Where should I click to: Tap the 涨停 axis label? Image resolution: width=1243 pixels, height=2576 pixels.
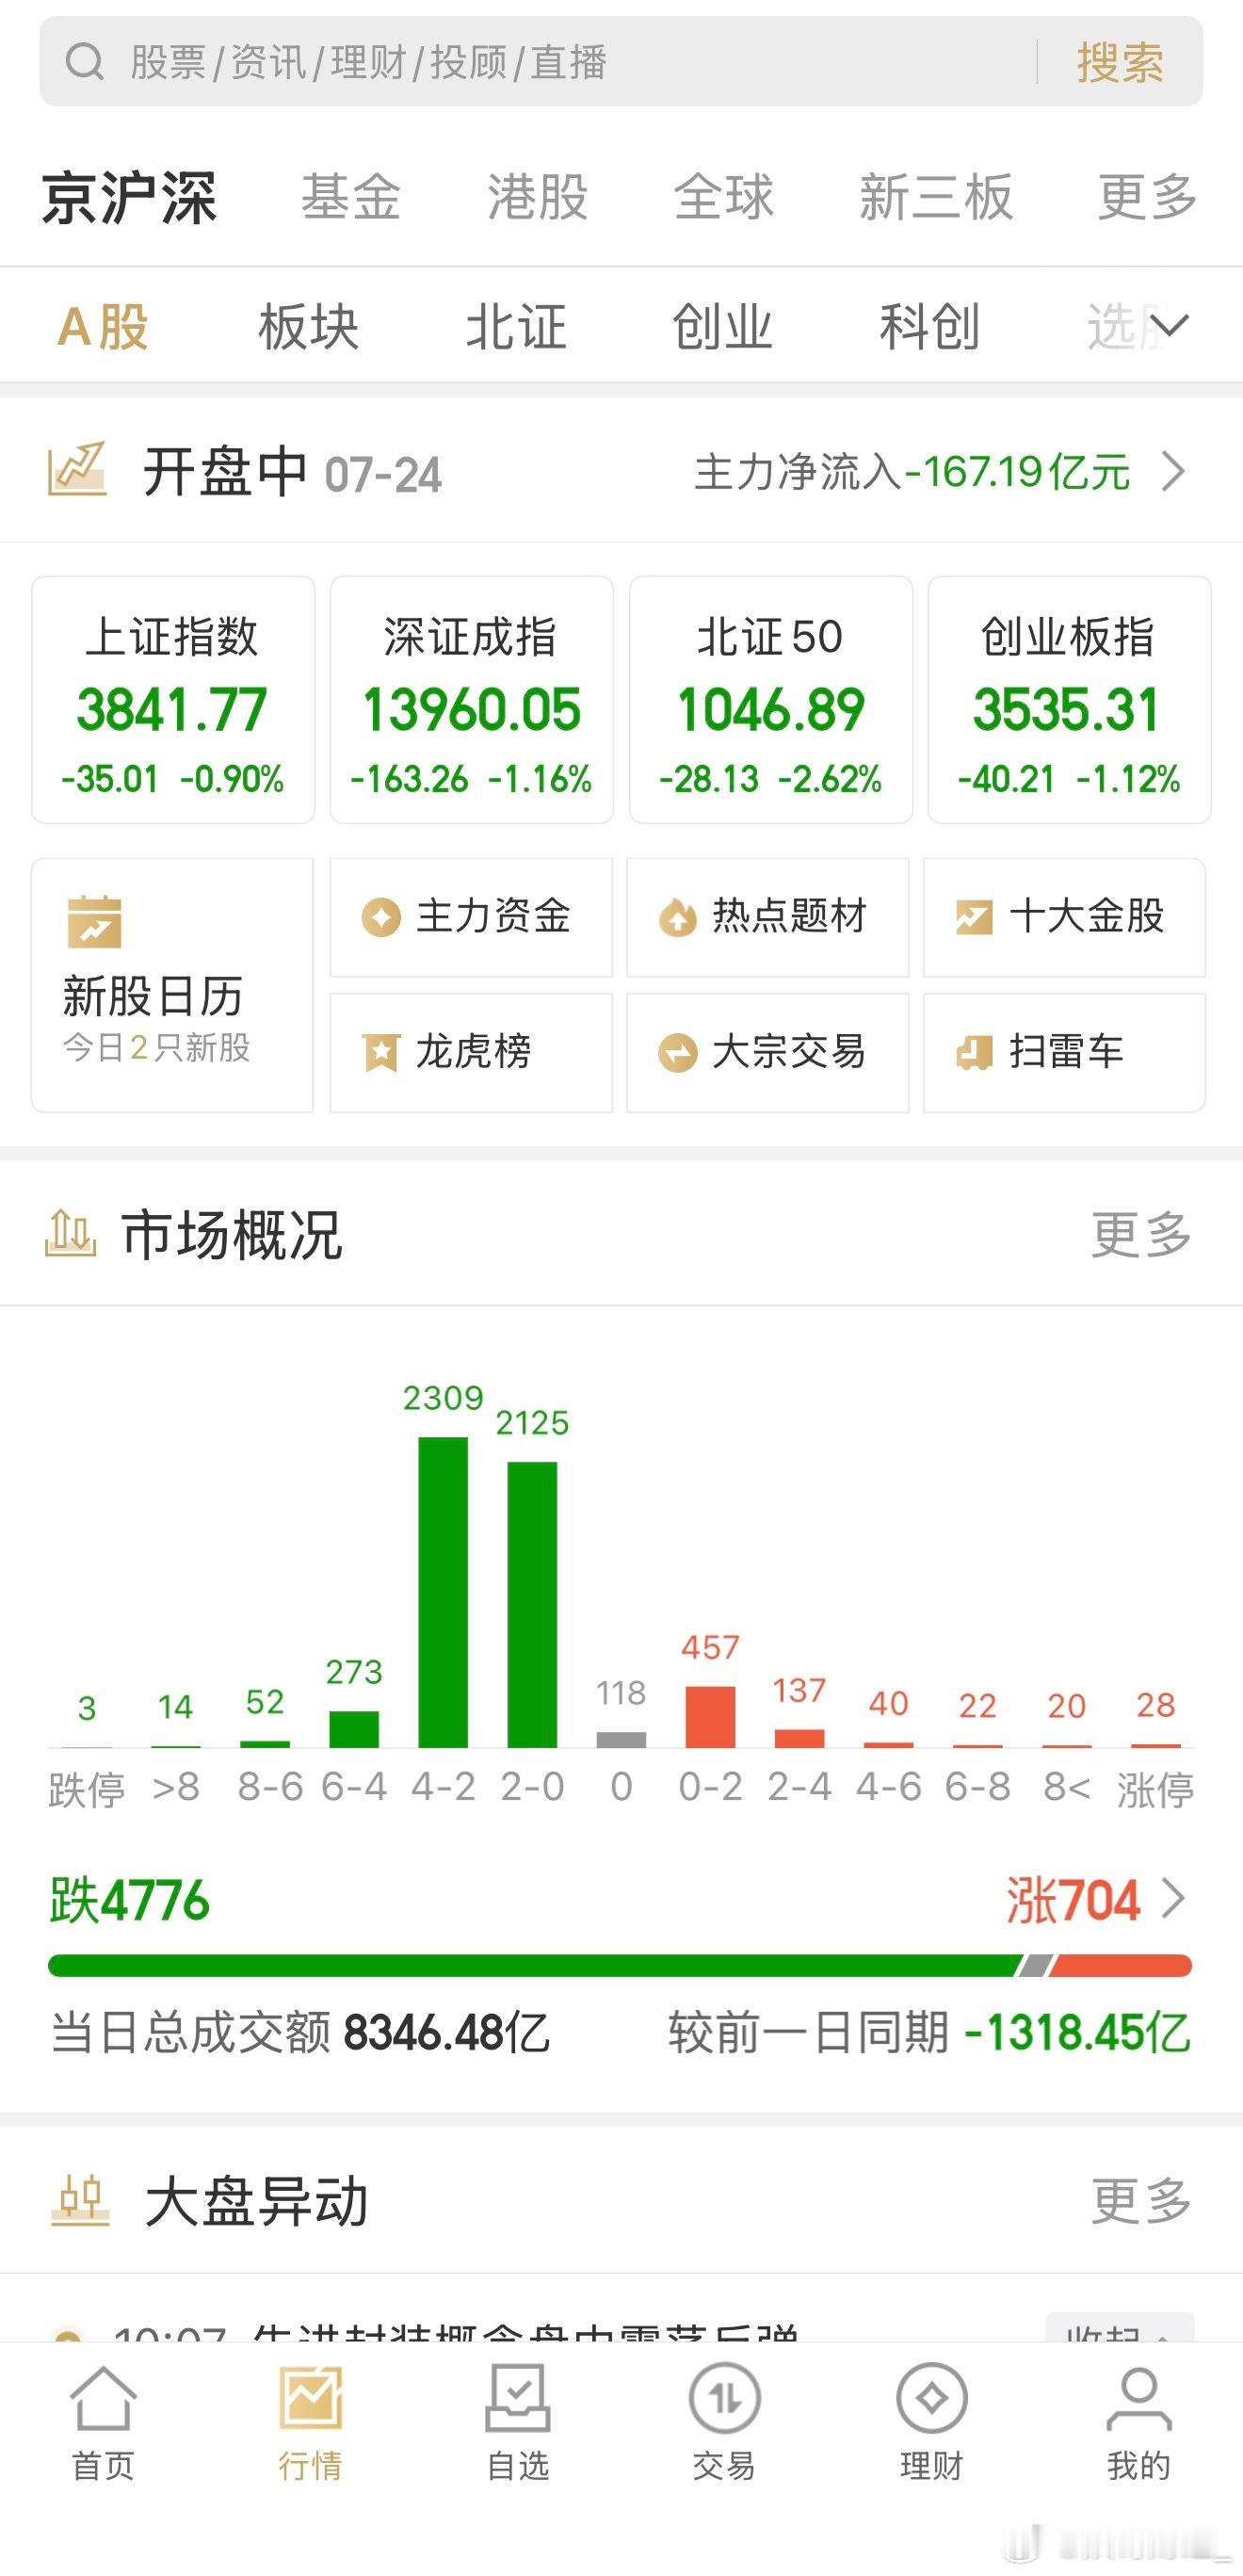tap(1155, 1788)
